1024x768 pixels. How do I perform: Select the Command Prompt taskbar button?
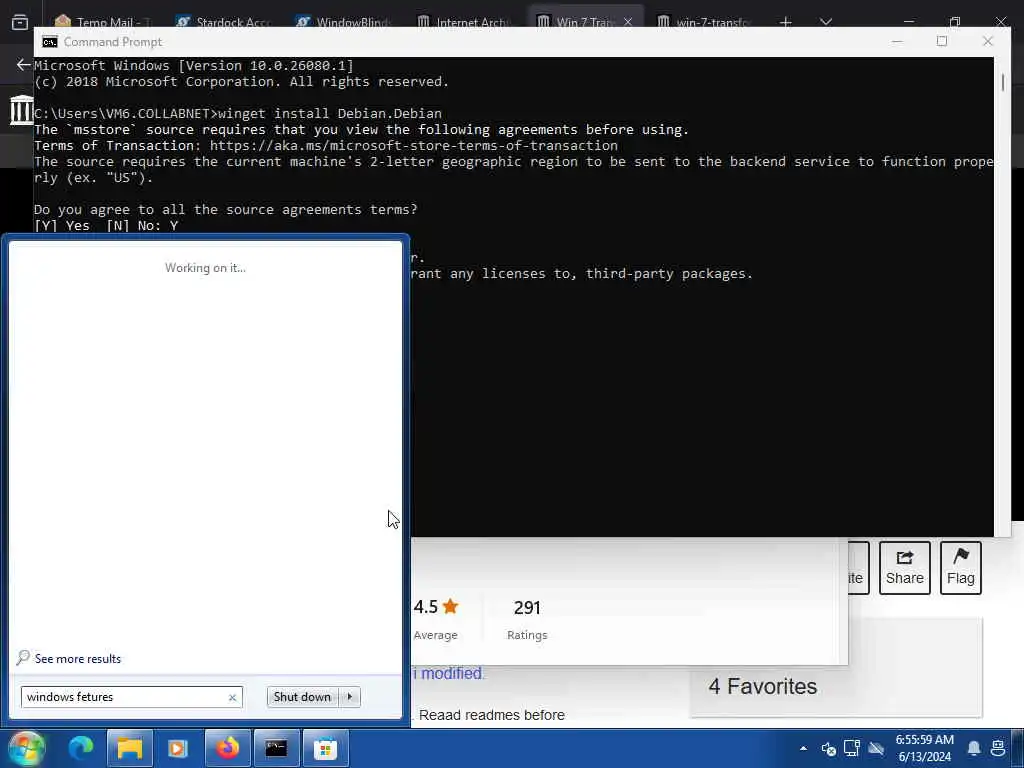pos(276,748)
